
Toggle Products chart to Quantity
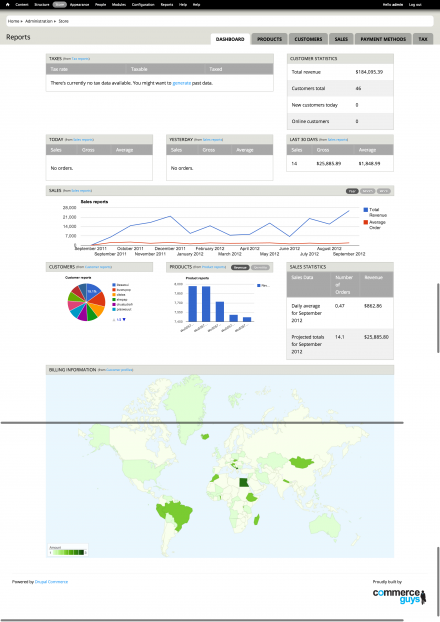(x=260, y=267)
